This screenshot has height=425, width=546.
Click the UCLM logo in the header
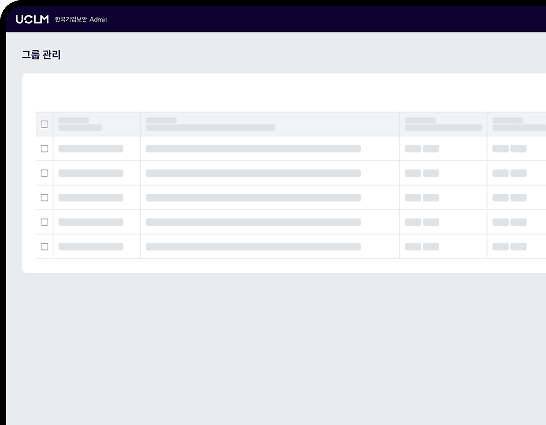tap(32, 19)
